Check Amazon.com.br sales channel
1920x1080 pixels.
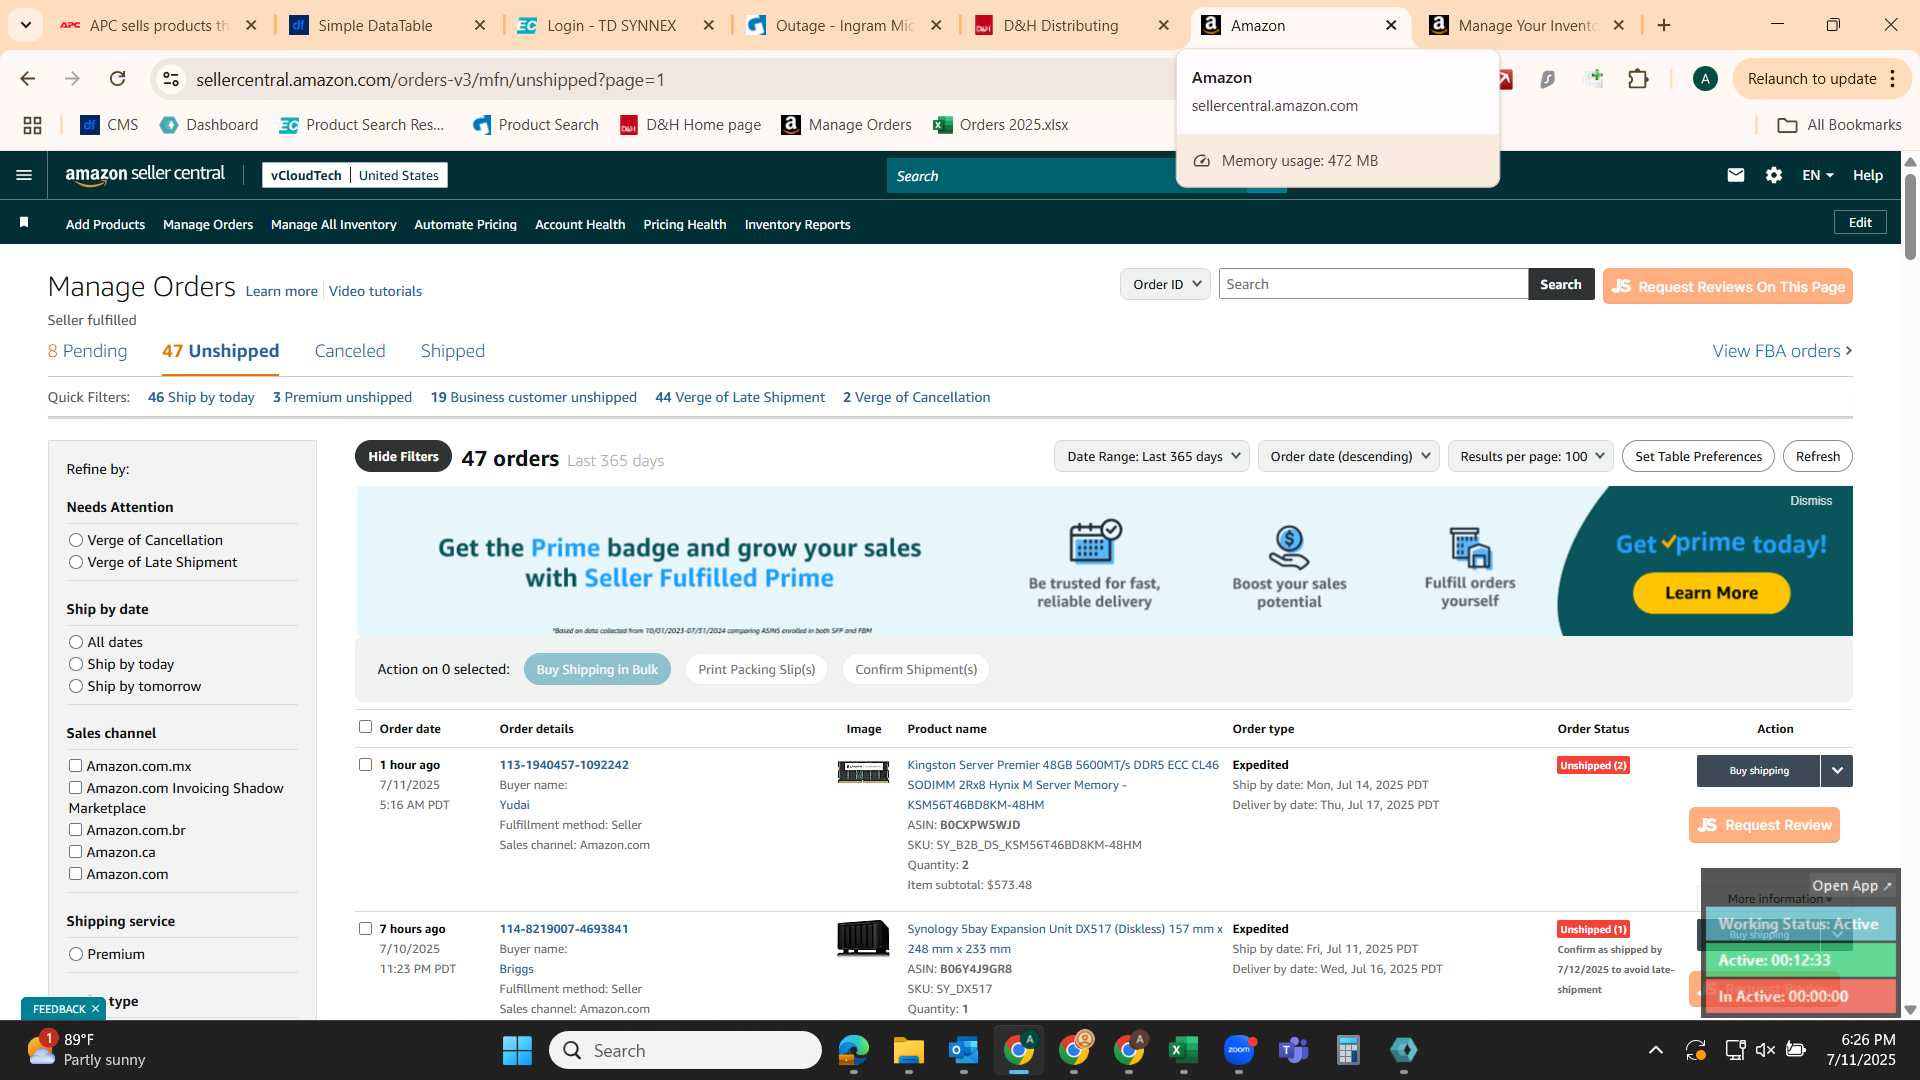[75, 829]
